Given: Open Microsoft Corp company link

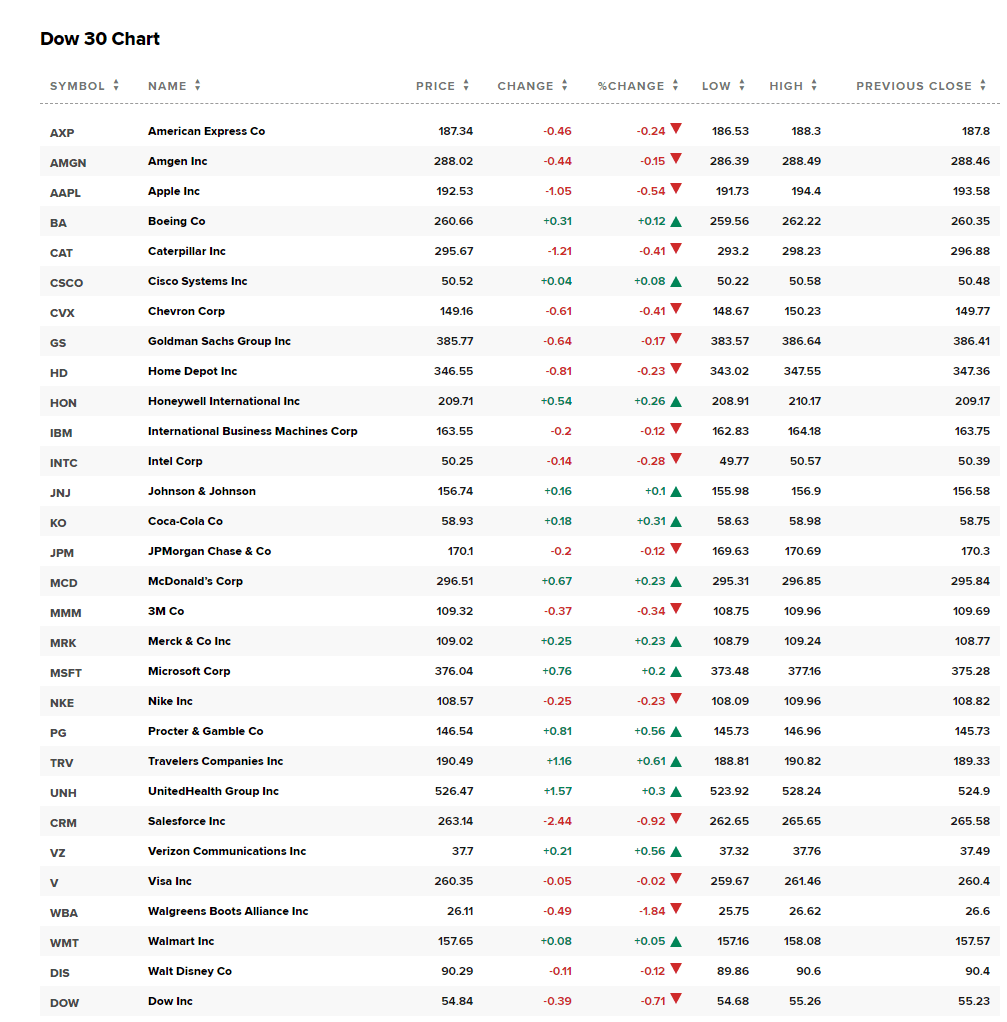Looking at the screenshot, I should click(189, 671).
